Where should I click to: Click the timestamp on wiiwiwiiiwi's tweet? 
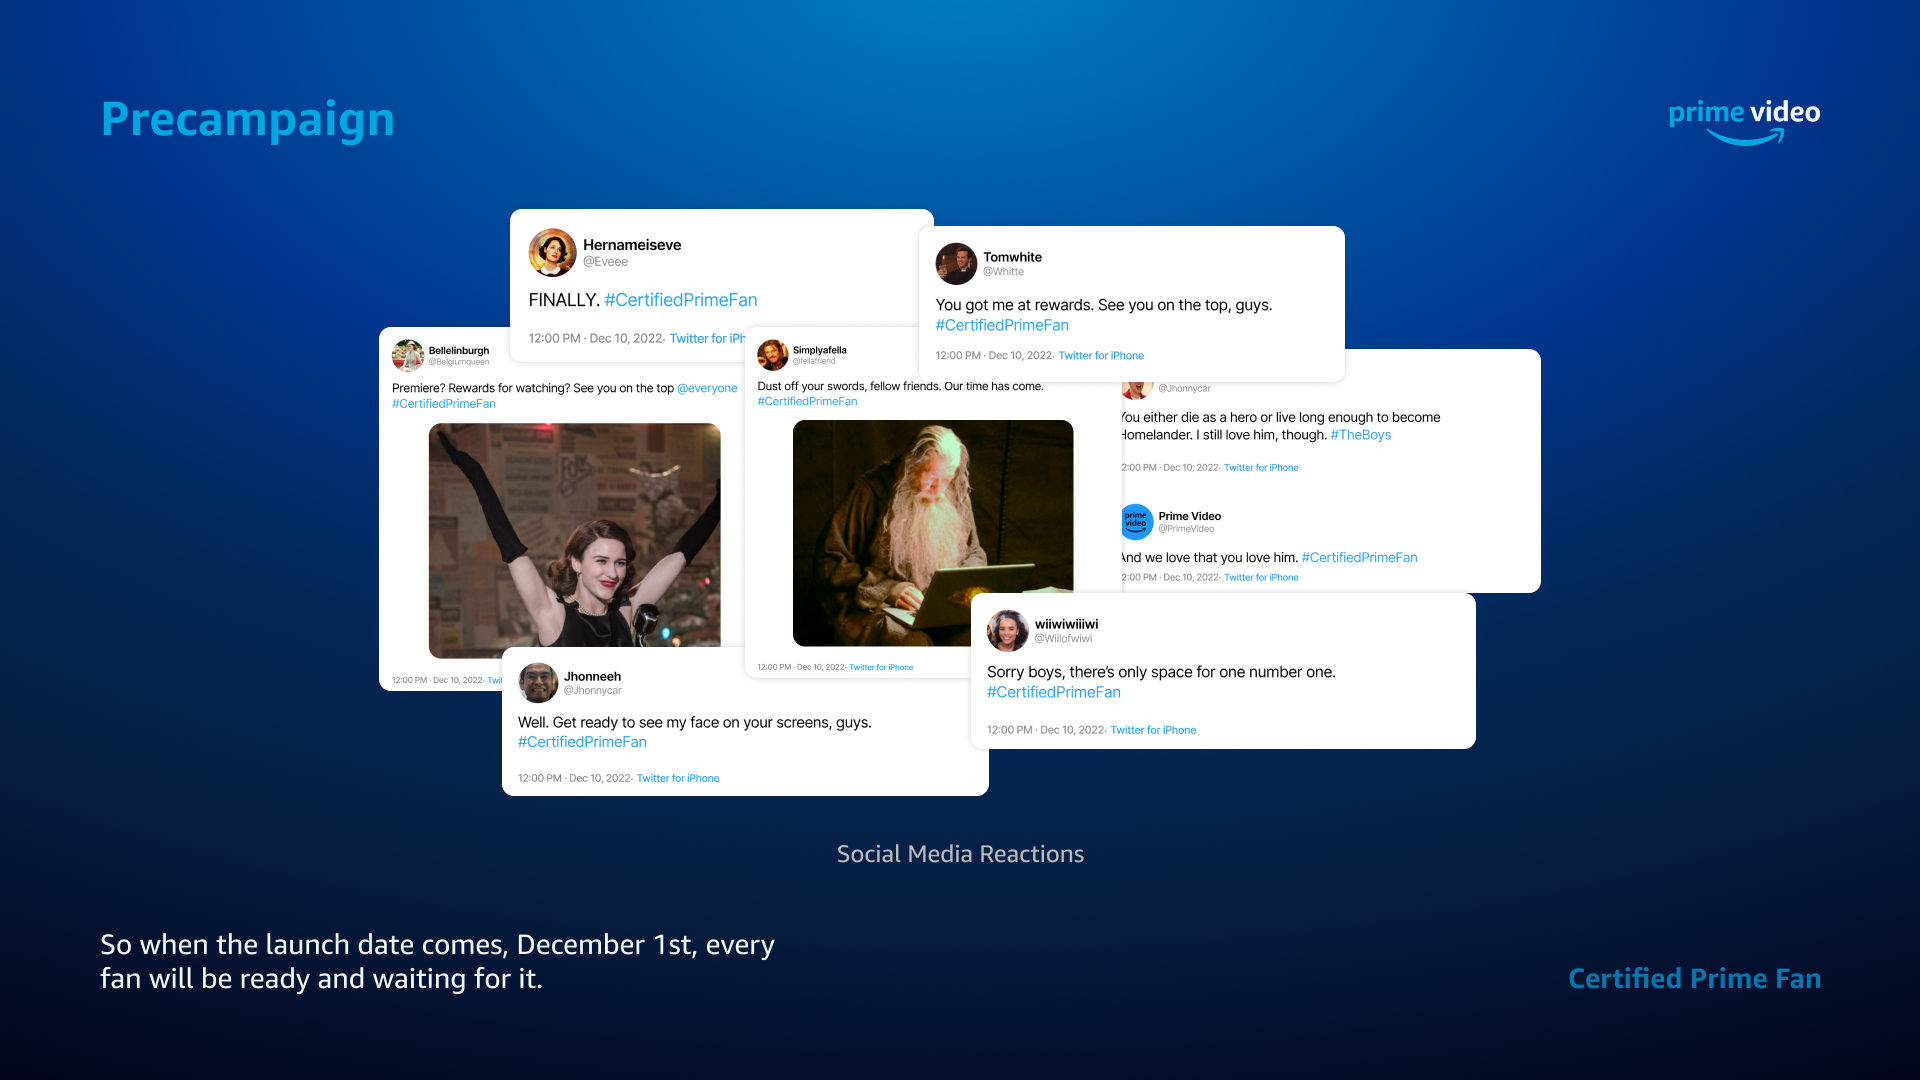coord(1045,730)
